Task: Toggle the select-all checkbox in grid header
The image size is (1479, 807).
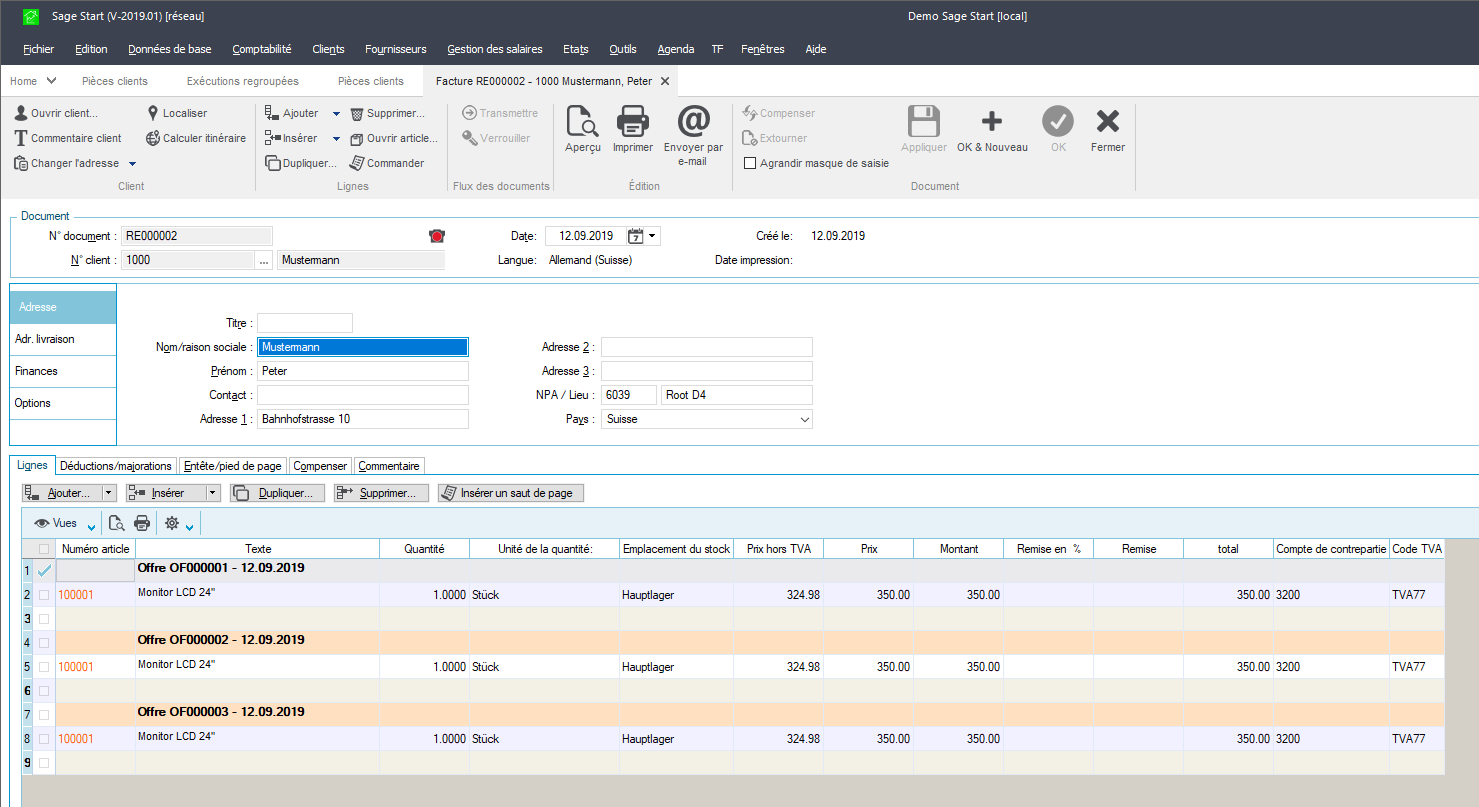Action: 43,549
